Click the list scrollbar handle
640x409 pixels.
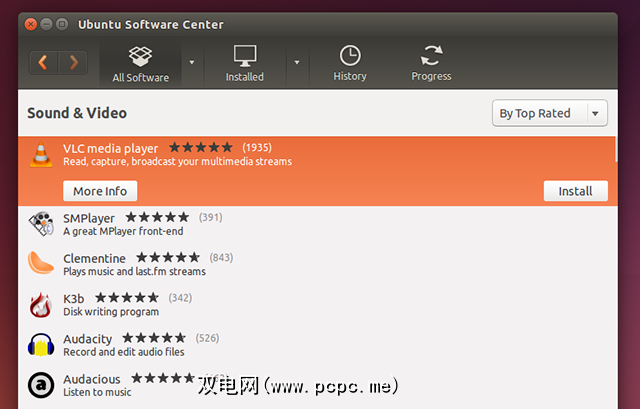tap(616, 149)
